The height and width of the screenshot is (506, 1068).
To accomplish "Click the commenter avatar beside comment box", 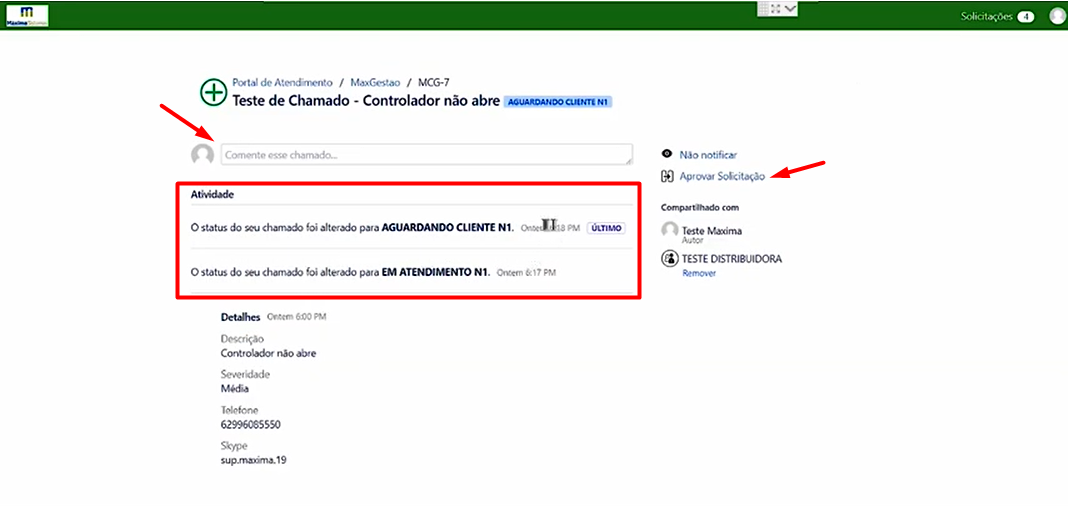I will coord(202,155).
